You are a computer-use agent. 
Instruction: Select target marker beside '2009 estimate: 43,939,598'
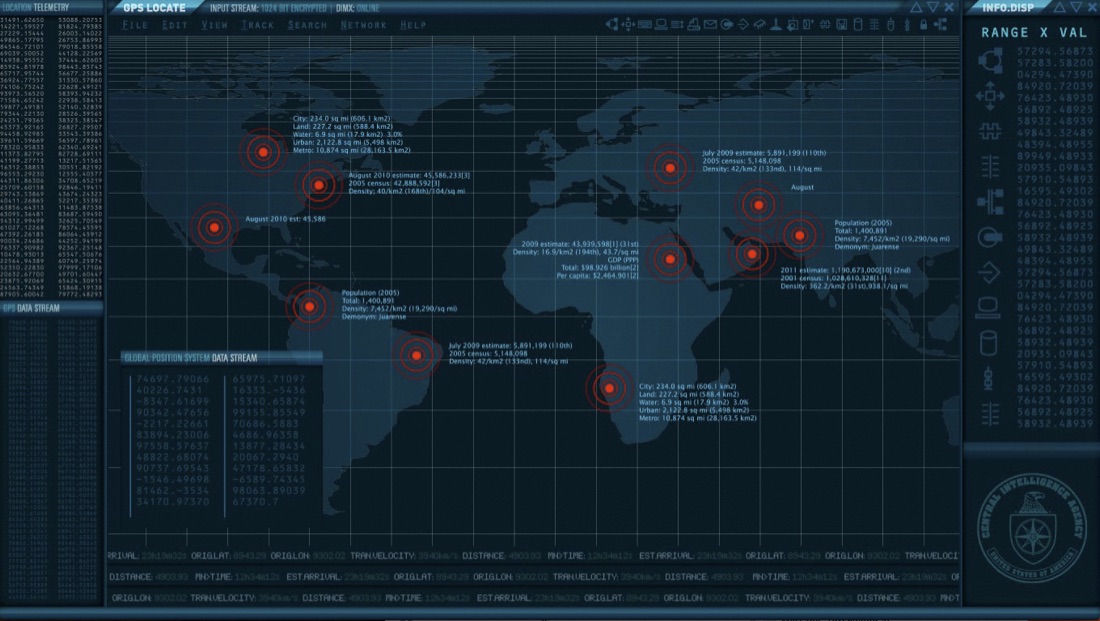point(670,259)
